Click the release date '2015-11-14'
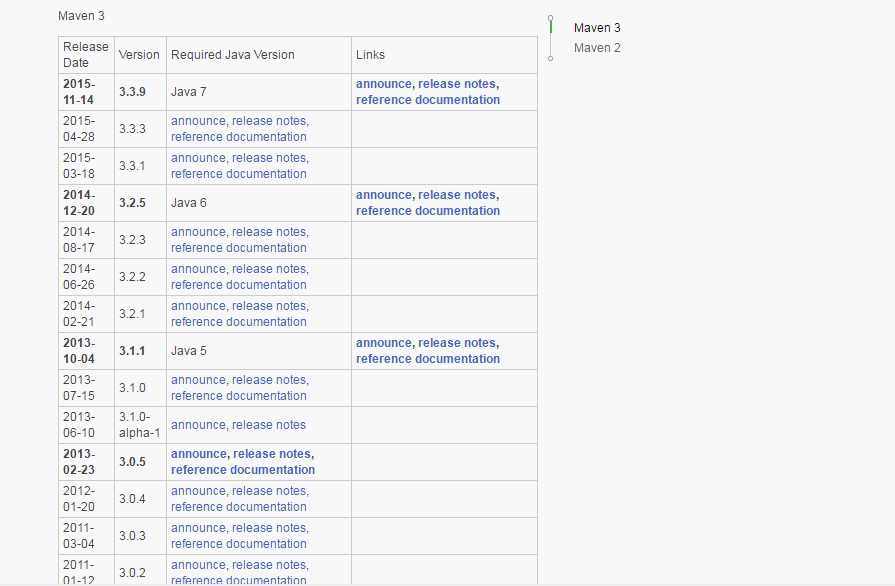The height and width of the screenshot is (586, 895). (x=79, y=92)
